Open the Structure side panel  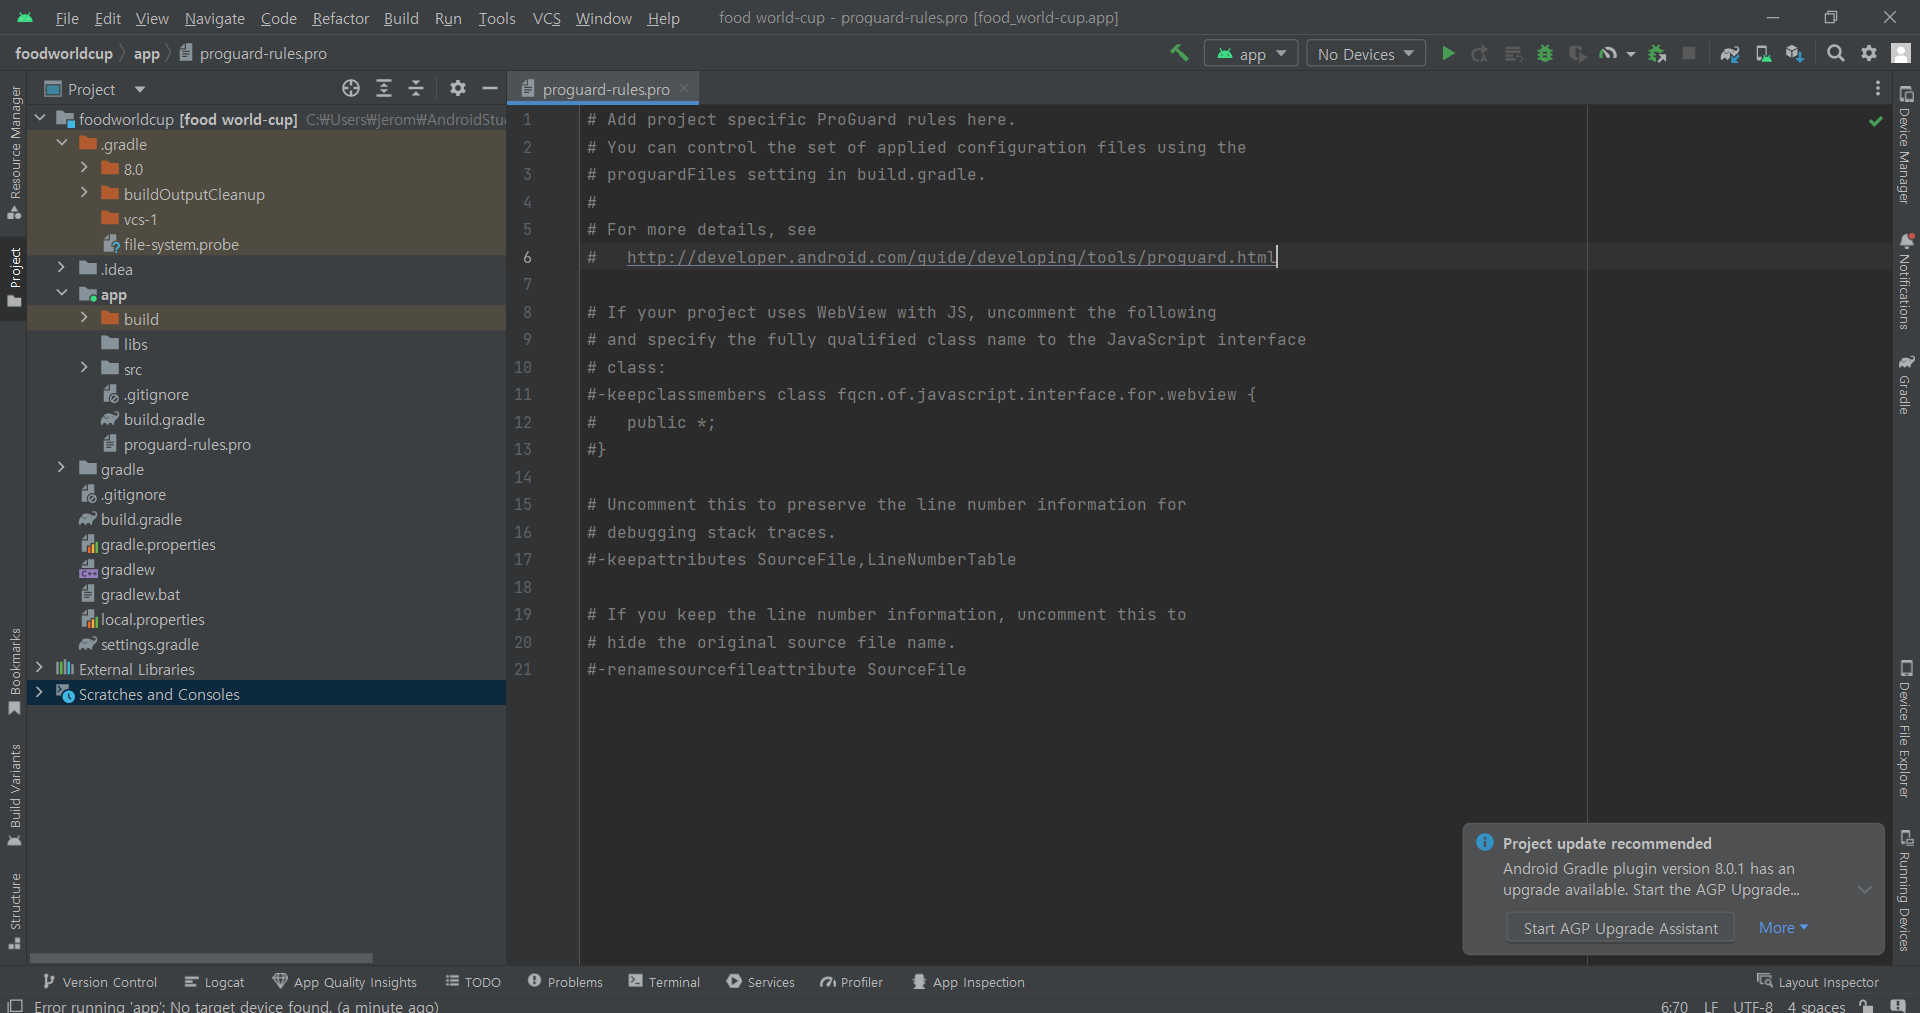point(15,910)
